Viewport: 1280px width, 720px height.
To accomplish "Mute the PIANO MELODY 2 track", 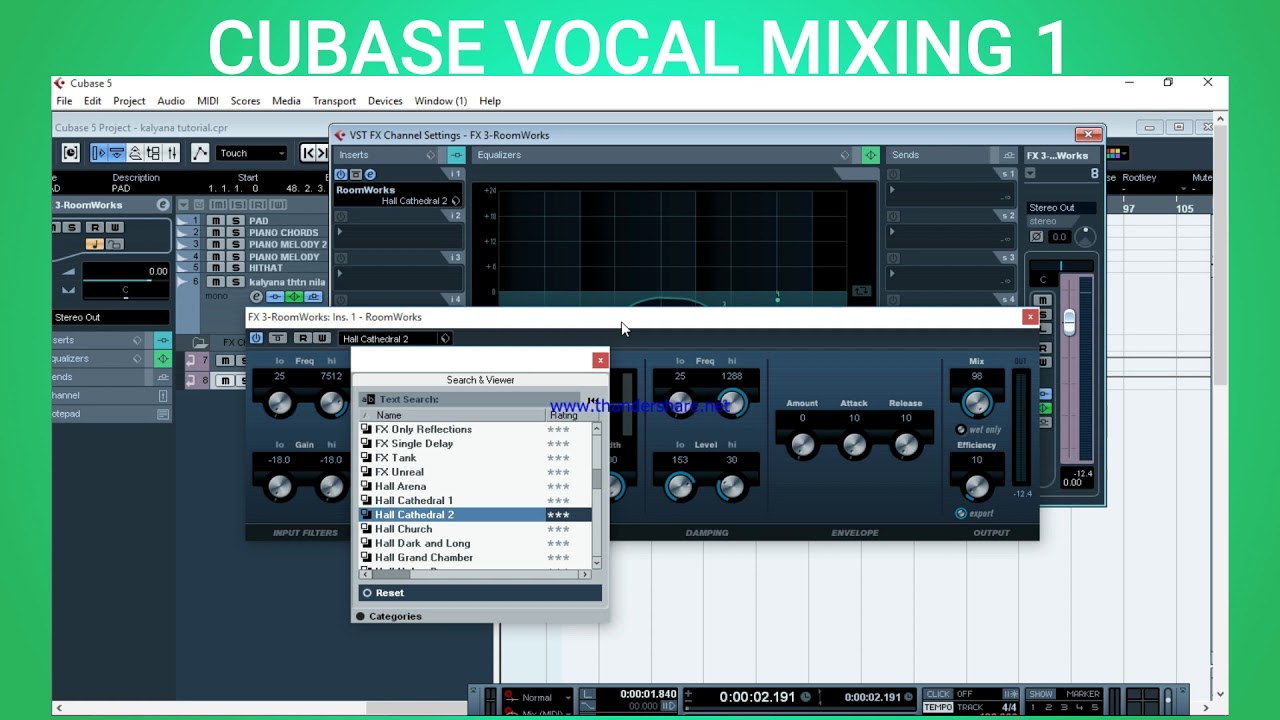I will coord(215,245).
